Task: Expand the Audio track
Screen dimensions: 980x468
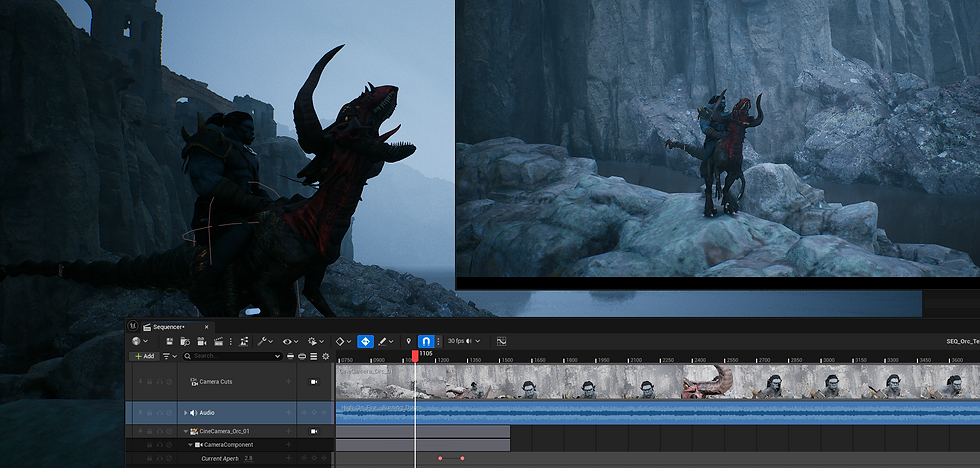Action: (185, 412)
